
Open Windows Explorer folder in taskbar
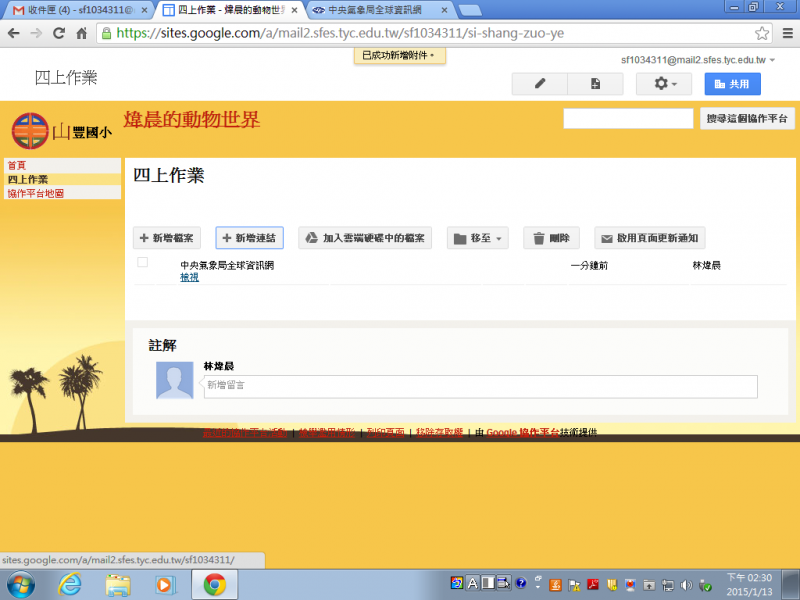click(118, 585)
